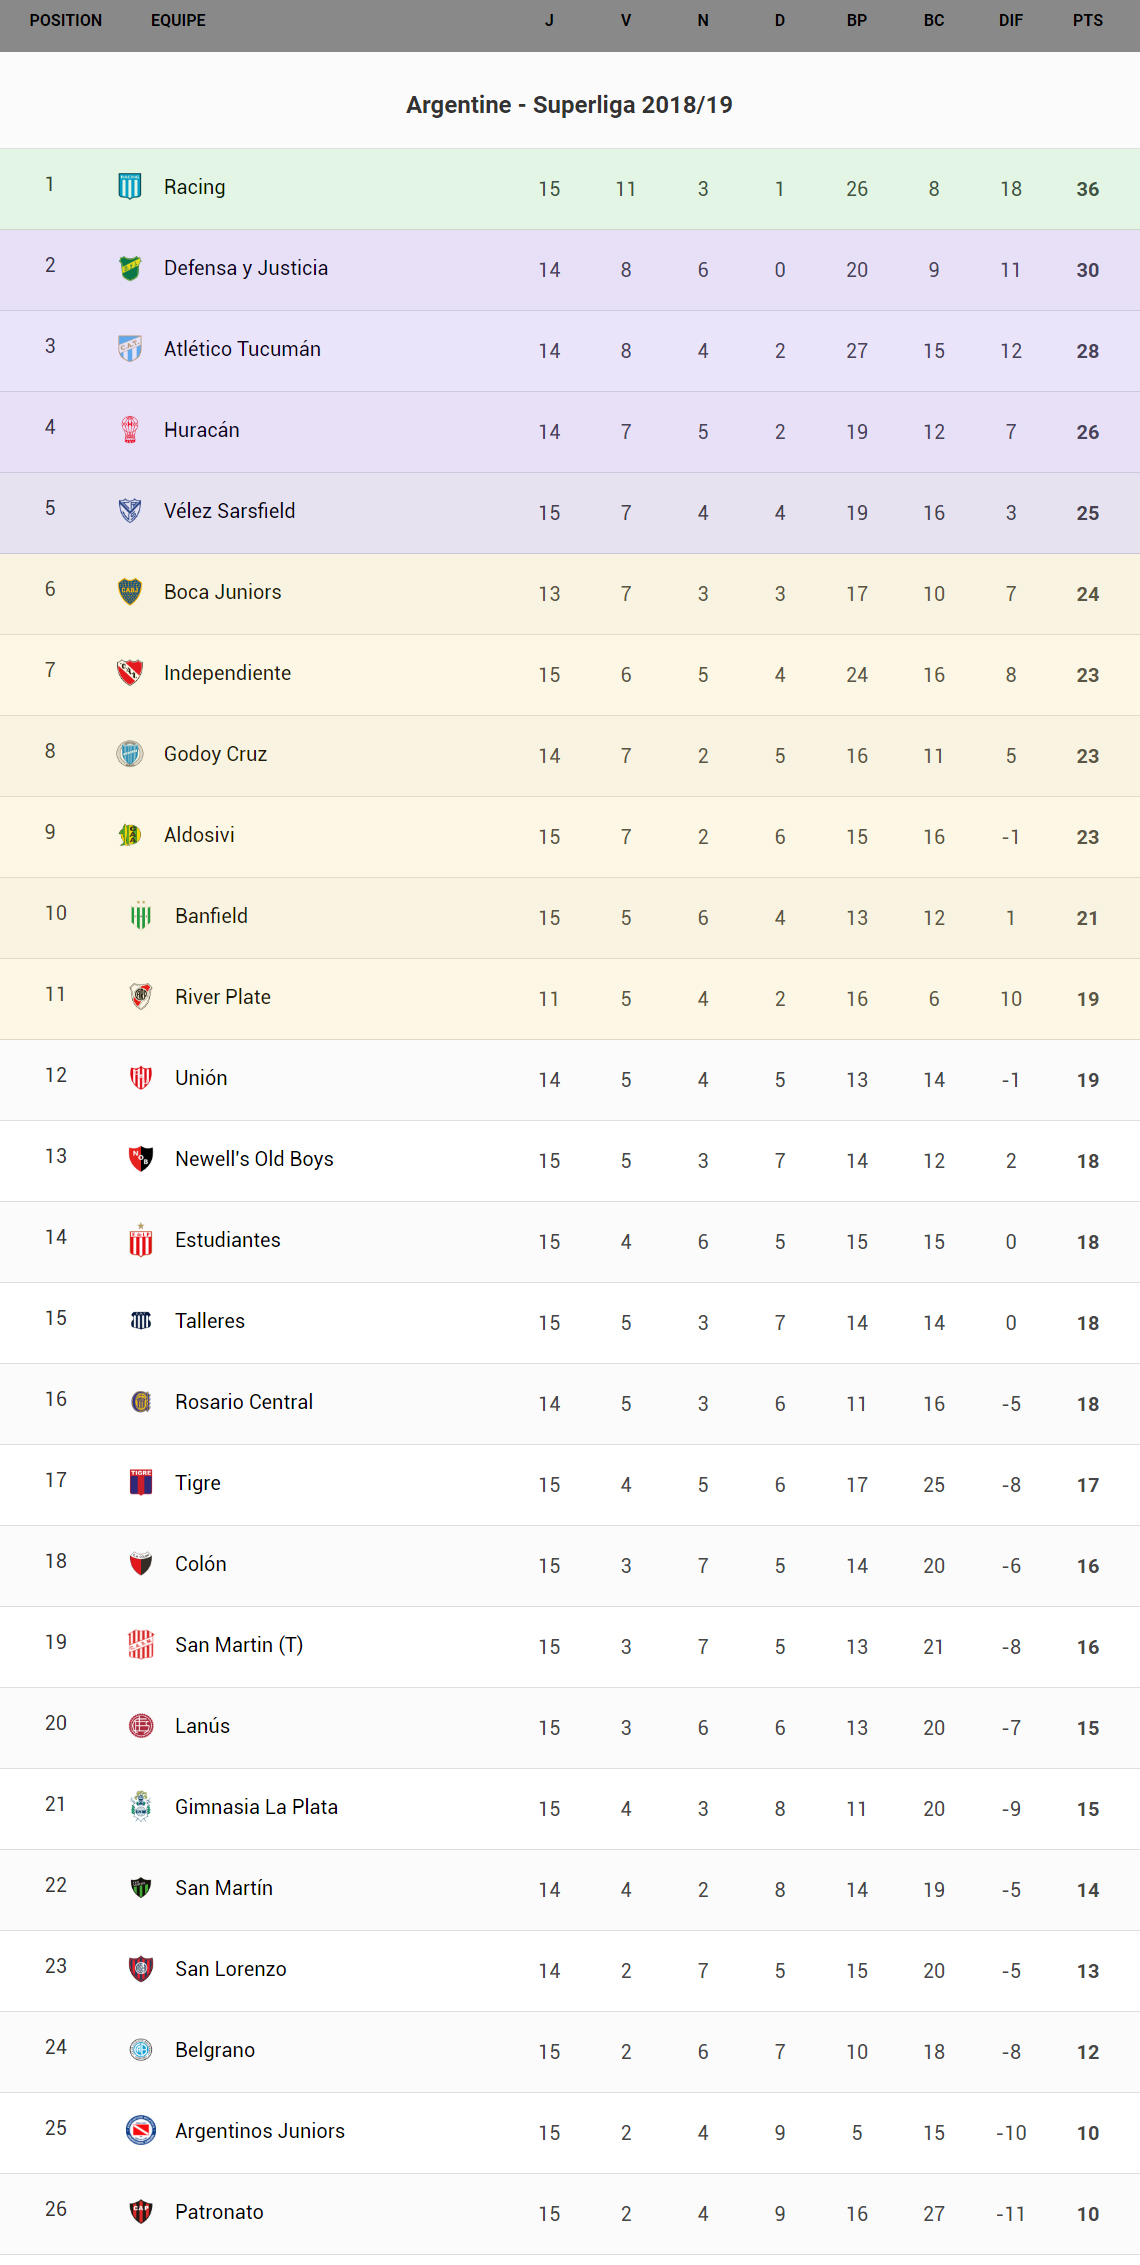Image resolution: width=1140 pixels, height=2265 pixels.
Task: Open the Gimnasia La Plata team link
Action: (256, 1807)
